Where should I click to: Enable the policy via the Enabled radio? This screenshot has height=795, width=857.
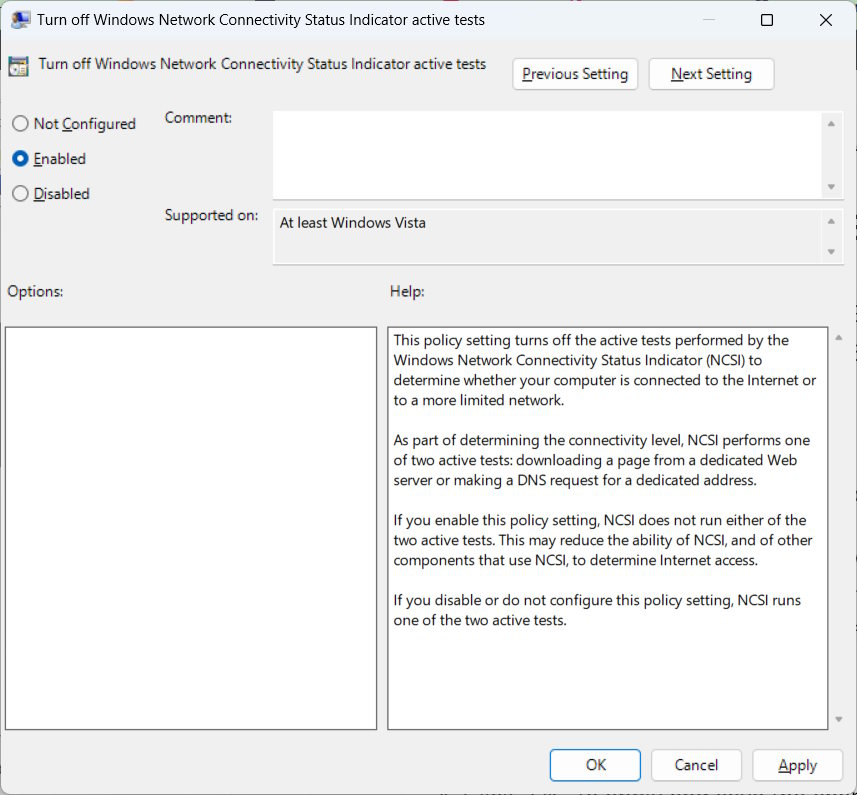coord(19,158)
